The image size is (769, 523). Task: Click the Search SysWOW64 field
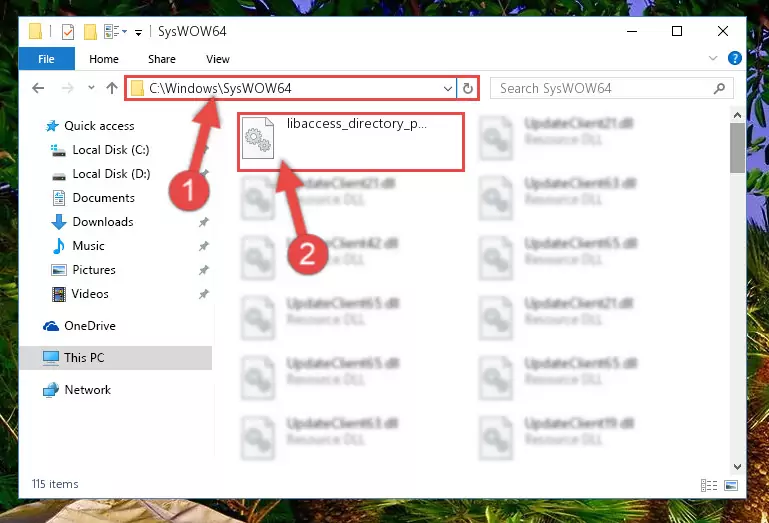[612, 88]
